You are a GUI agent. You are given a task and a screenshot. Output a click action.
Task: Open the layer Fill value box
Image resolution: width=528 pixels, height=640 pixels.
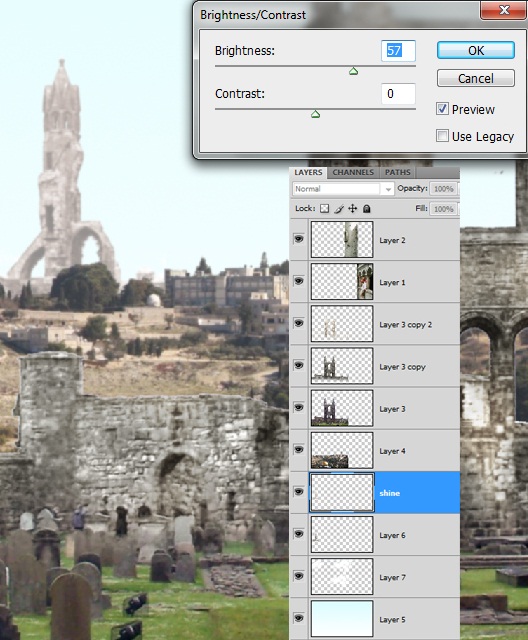[x=444, y=209]
